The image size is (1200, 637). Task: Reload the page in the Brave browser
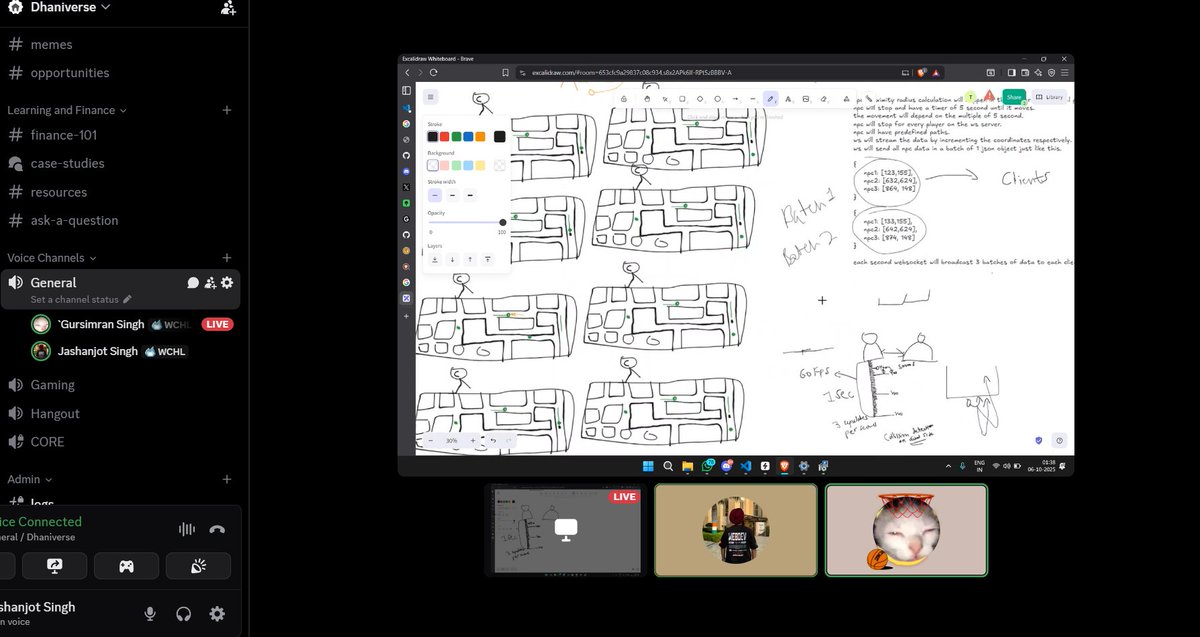coord(433,73)
